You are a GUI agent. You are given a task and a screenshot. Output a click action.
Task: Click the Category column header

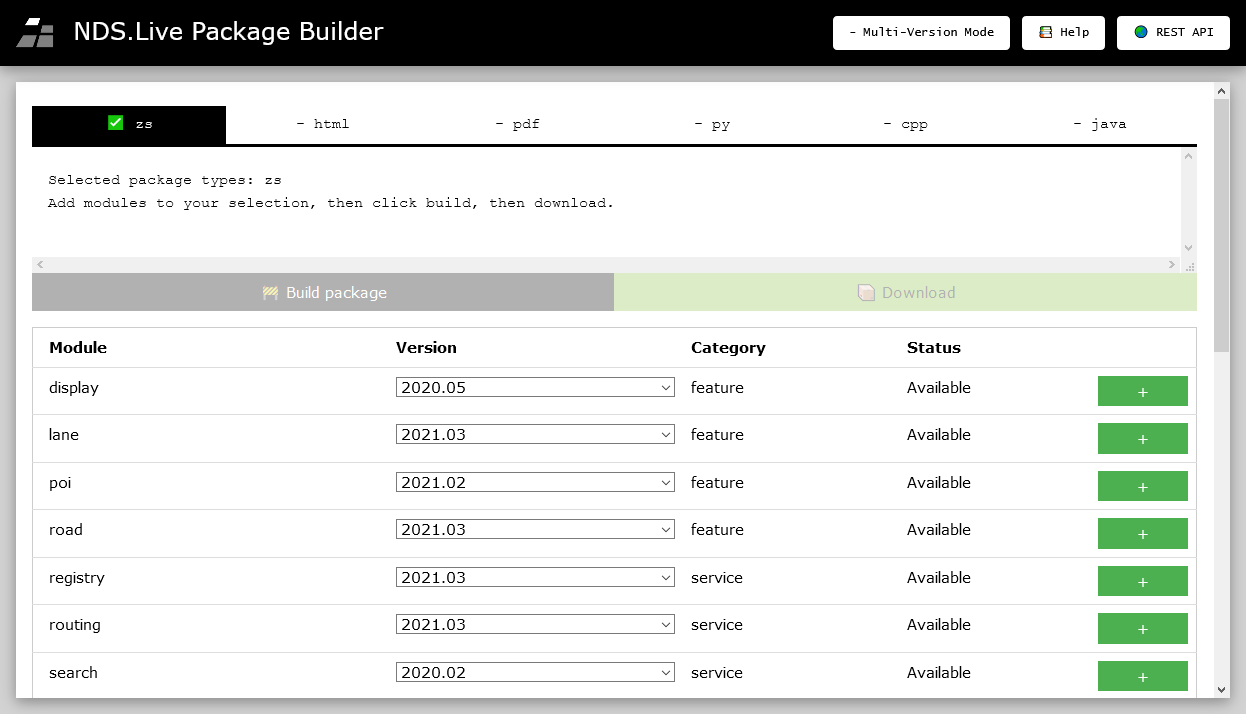coord(728,348)
